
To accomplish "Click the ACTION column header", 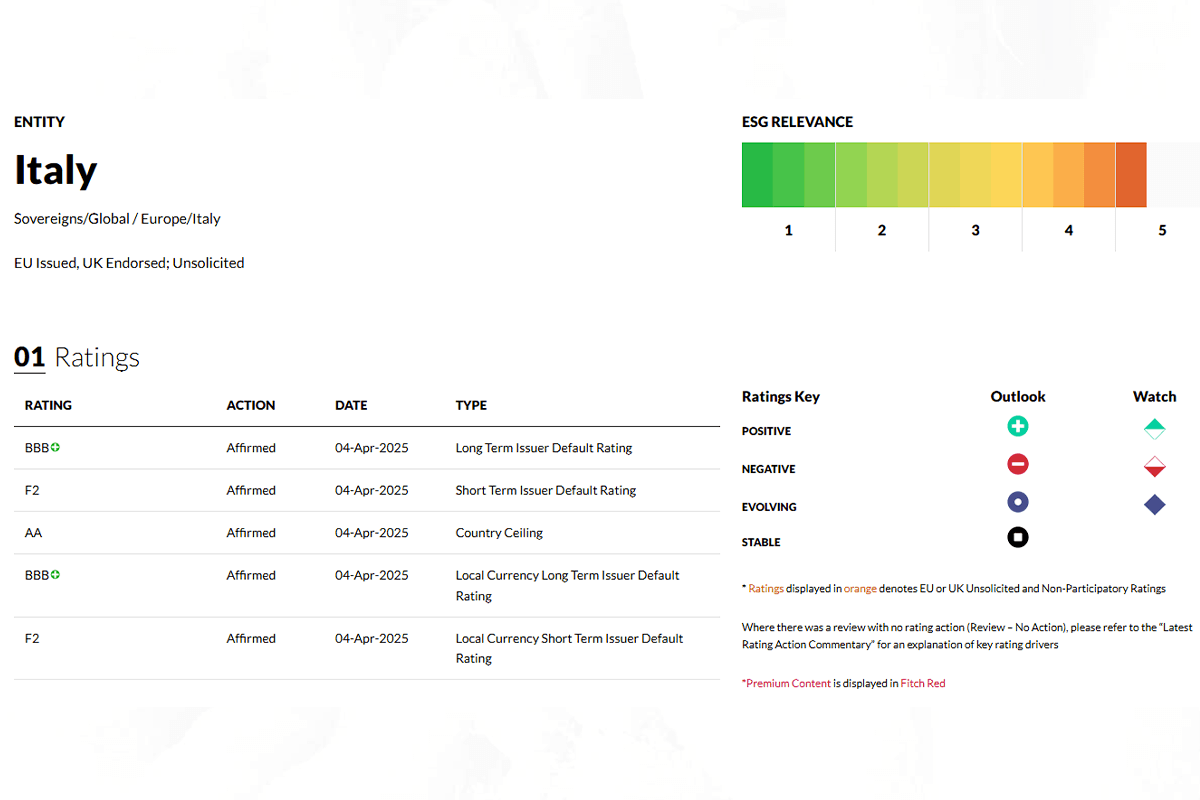I will click(x=251, y=406).
